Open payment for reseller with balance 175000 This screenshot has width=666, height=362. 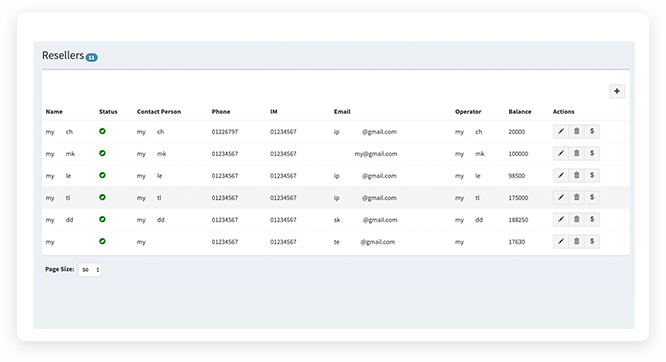[x=592, y=198]
